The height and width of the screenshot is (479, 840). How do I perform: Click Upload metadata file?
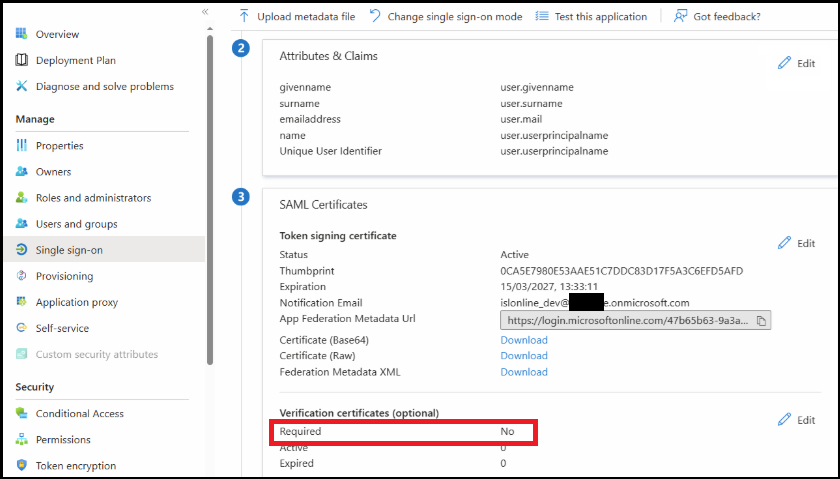point(306,17)
